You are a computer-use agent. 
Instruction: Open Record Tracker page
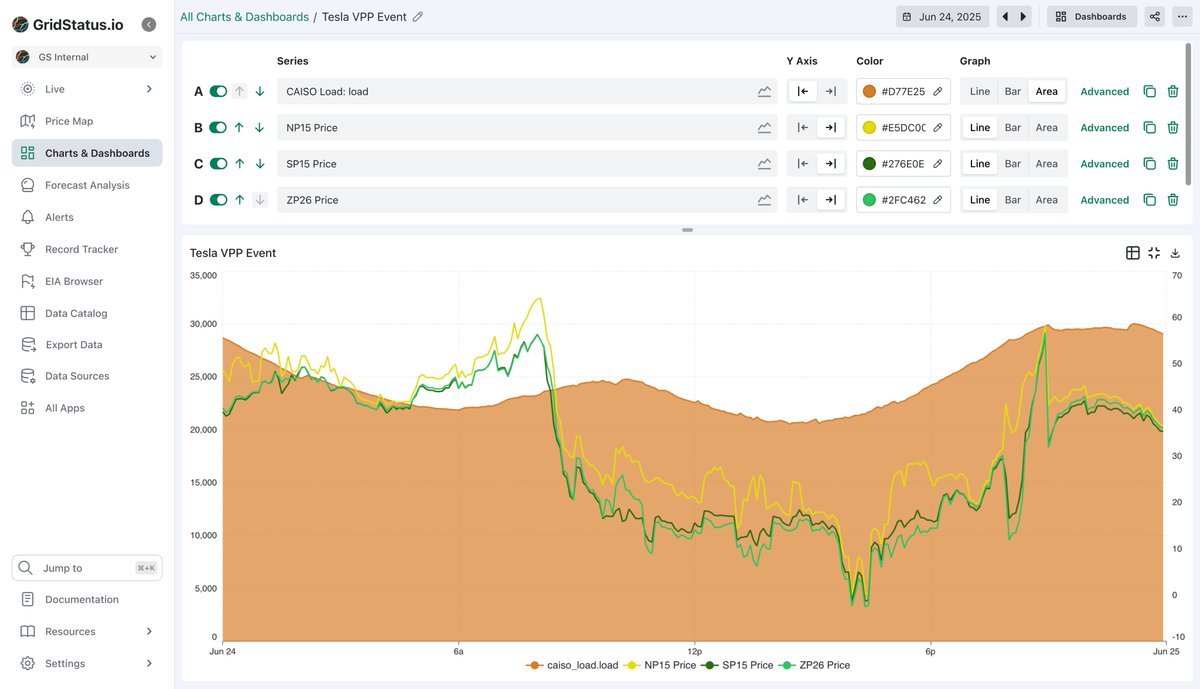87,249
